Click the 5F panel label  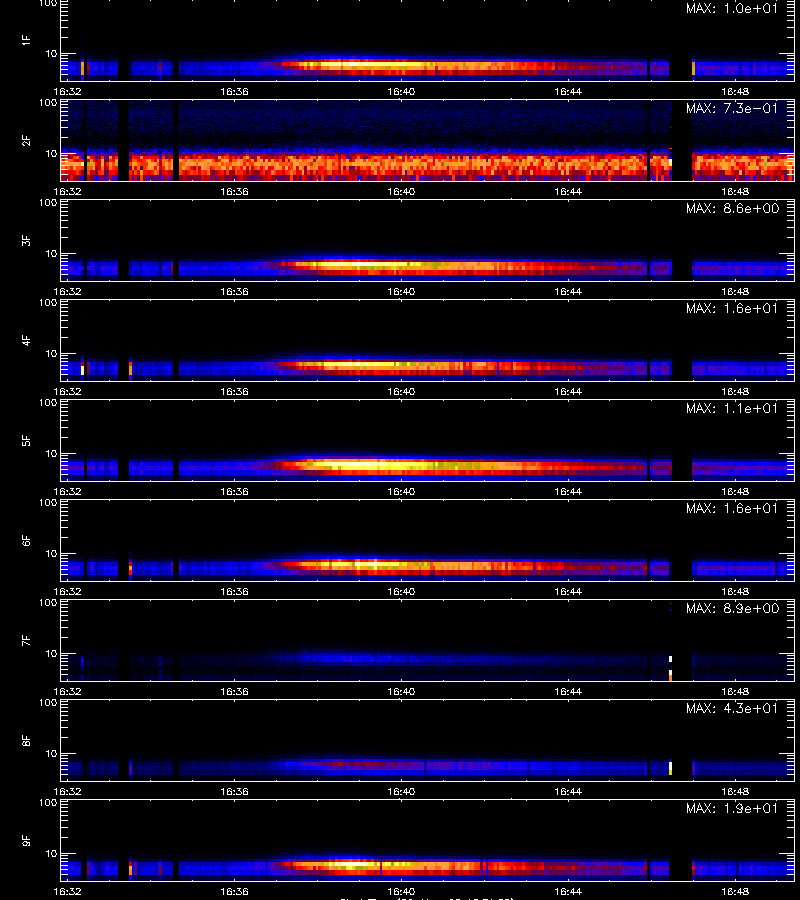point(26,440)
